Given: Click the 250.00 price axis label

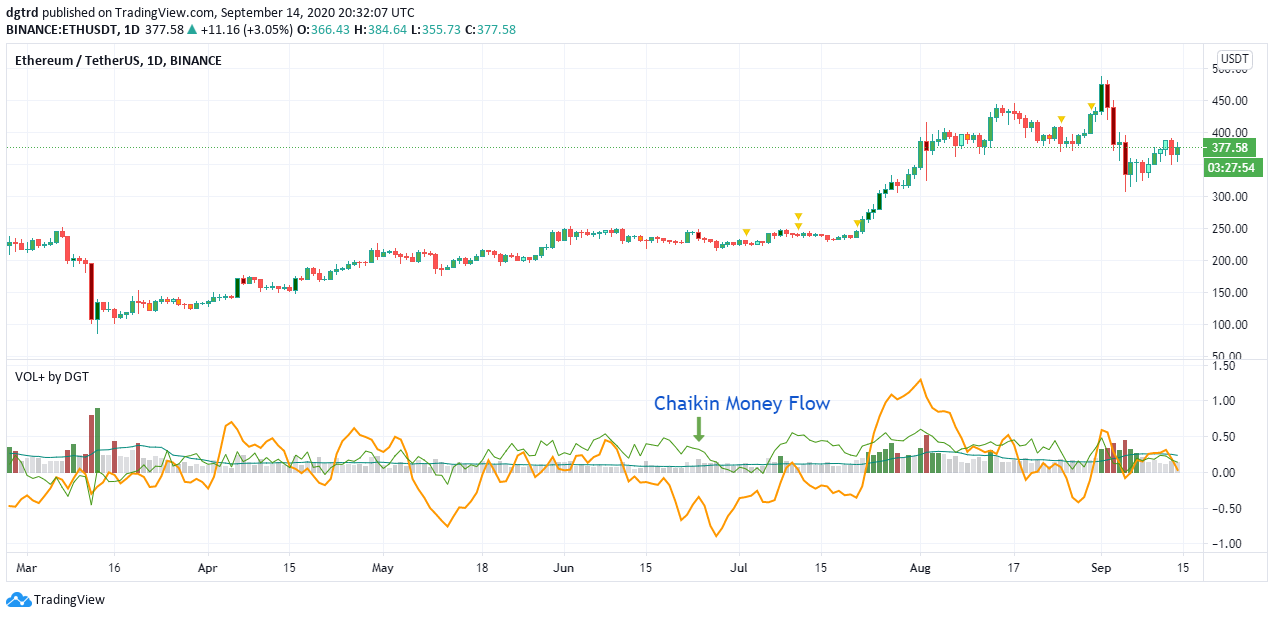Looking at the screenshot, I should (x=1230, y=229).
